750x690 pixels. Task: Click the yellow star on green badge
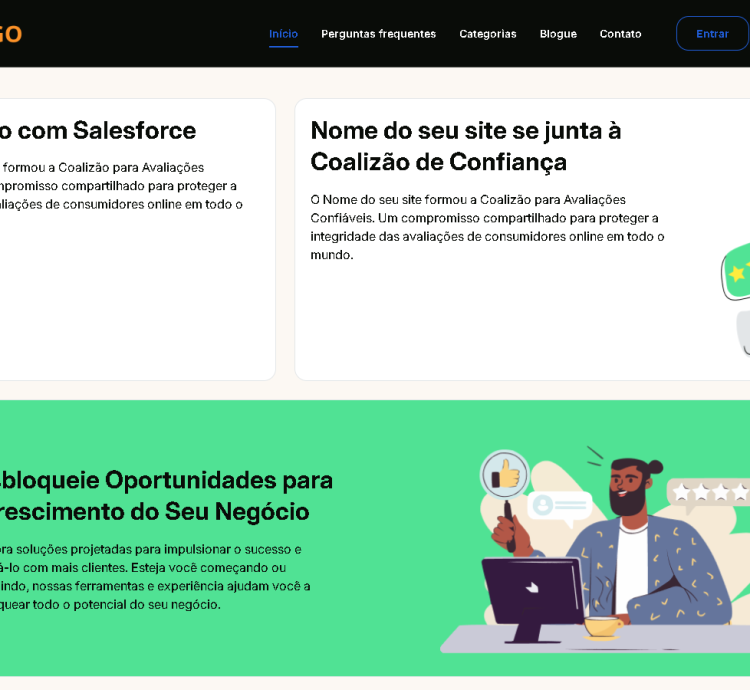coord(738,271)
